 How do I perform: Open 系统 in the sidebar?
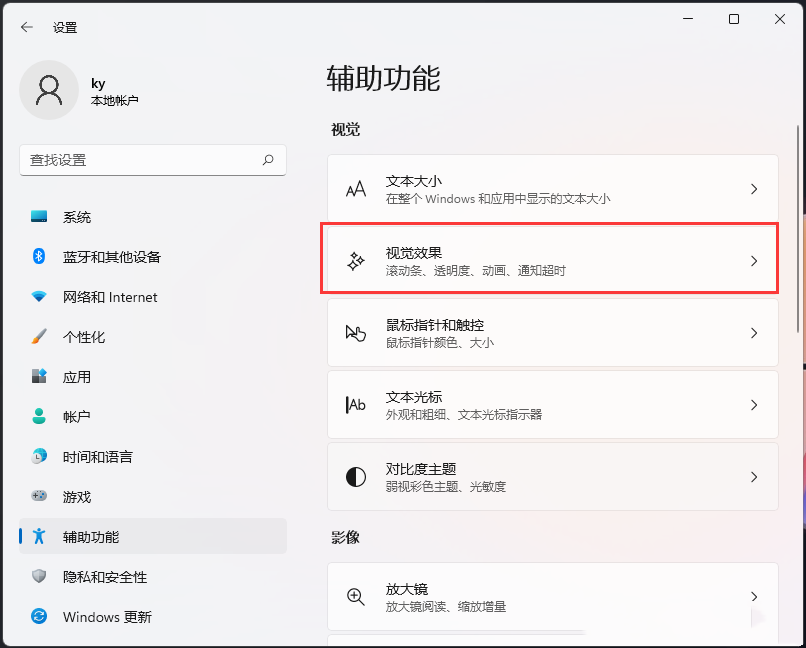[77, 217]
